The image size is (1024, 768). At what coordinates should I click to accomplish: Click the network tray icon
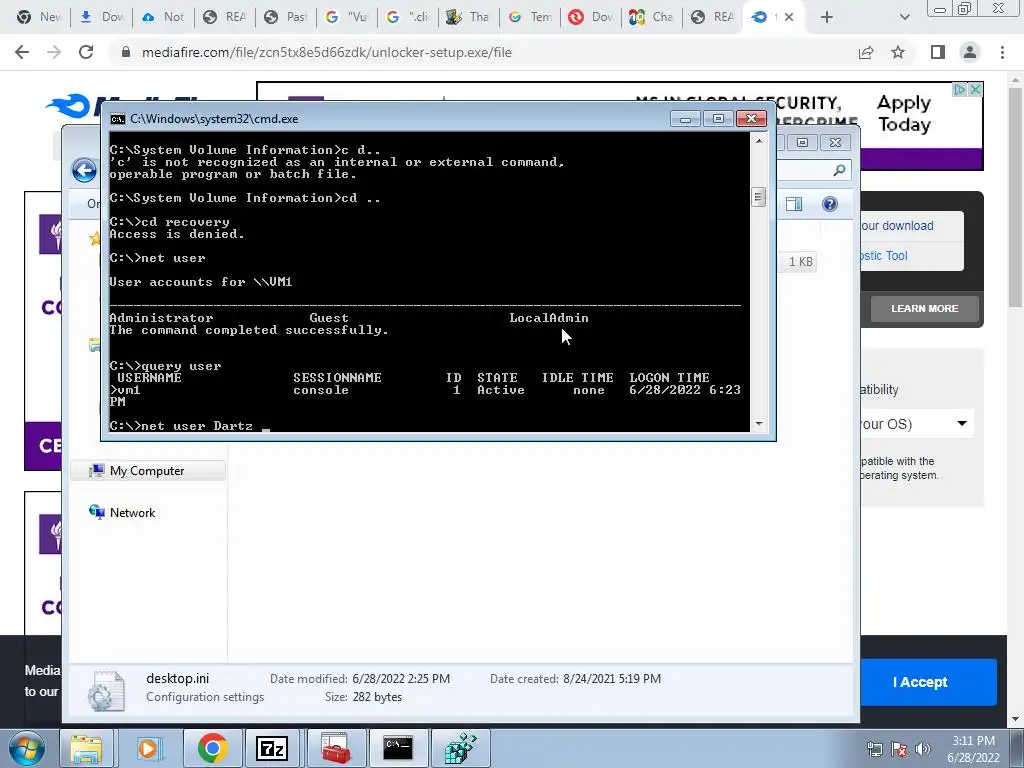tap(874, 749)
